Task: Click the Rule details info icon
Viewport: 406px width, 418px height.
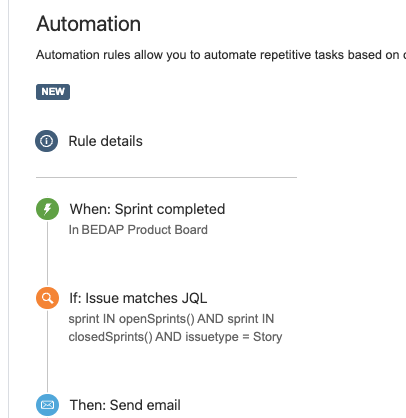Action: (46, 141)
